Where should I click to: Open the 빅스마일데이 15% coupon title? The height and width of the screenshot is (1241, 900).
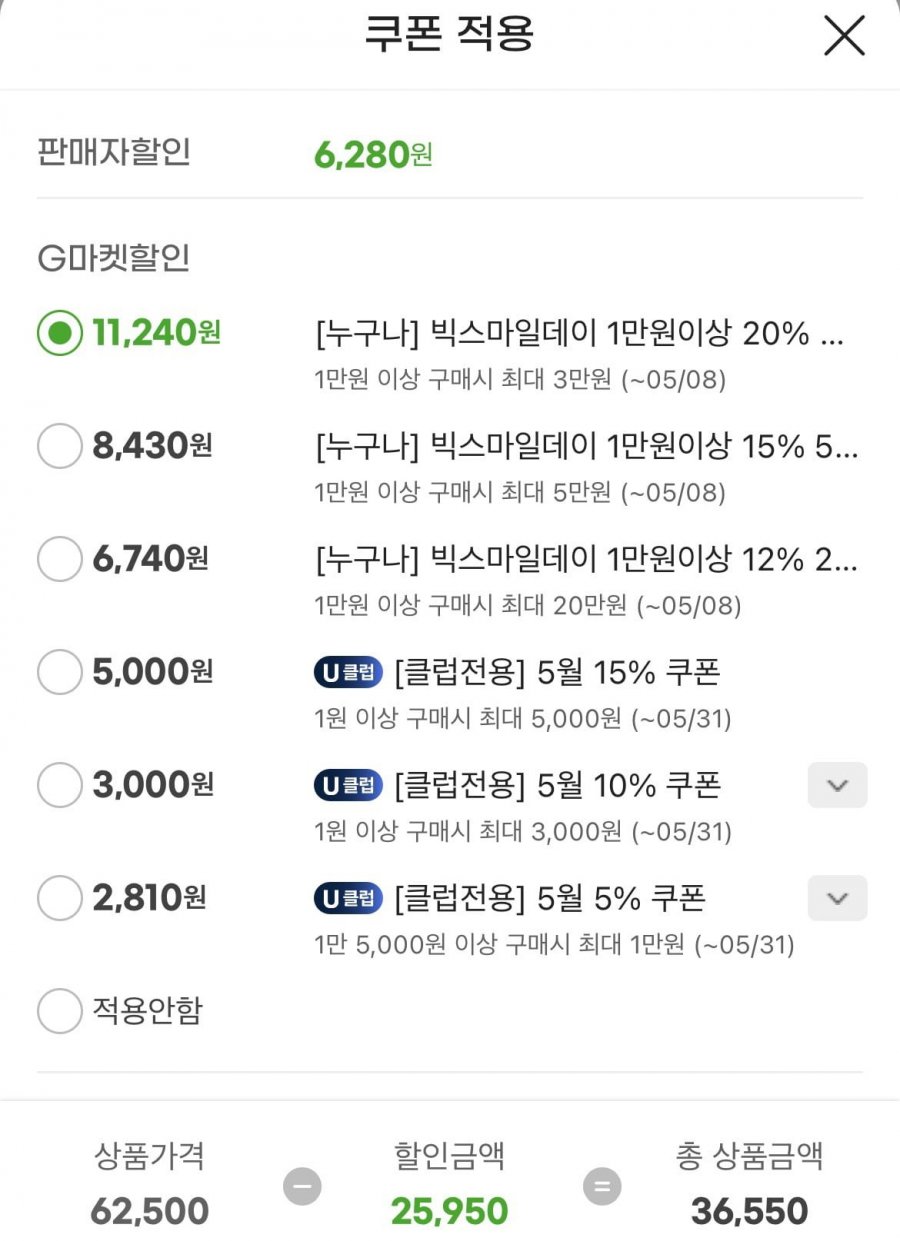[586, 447]
